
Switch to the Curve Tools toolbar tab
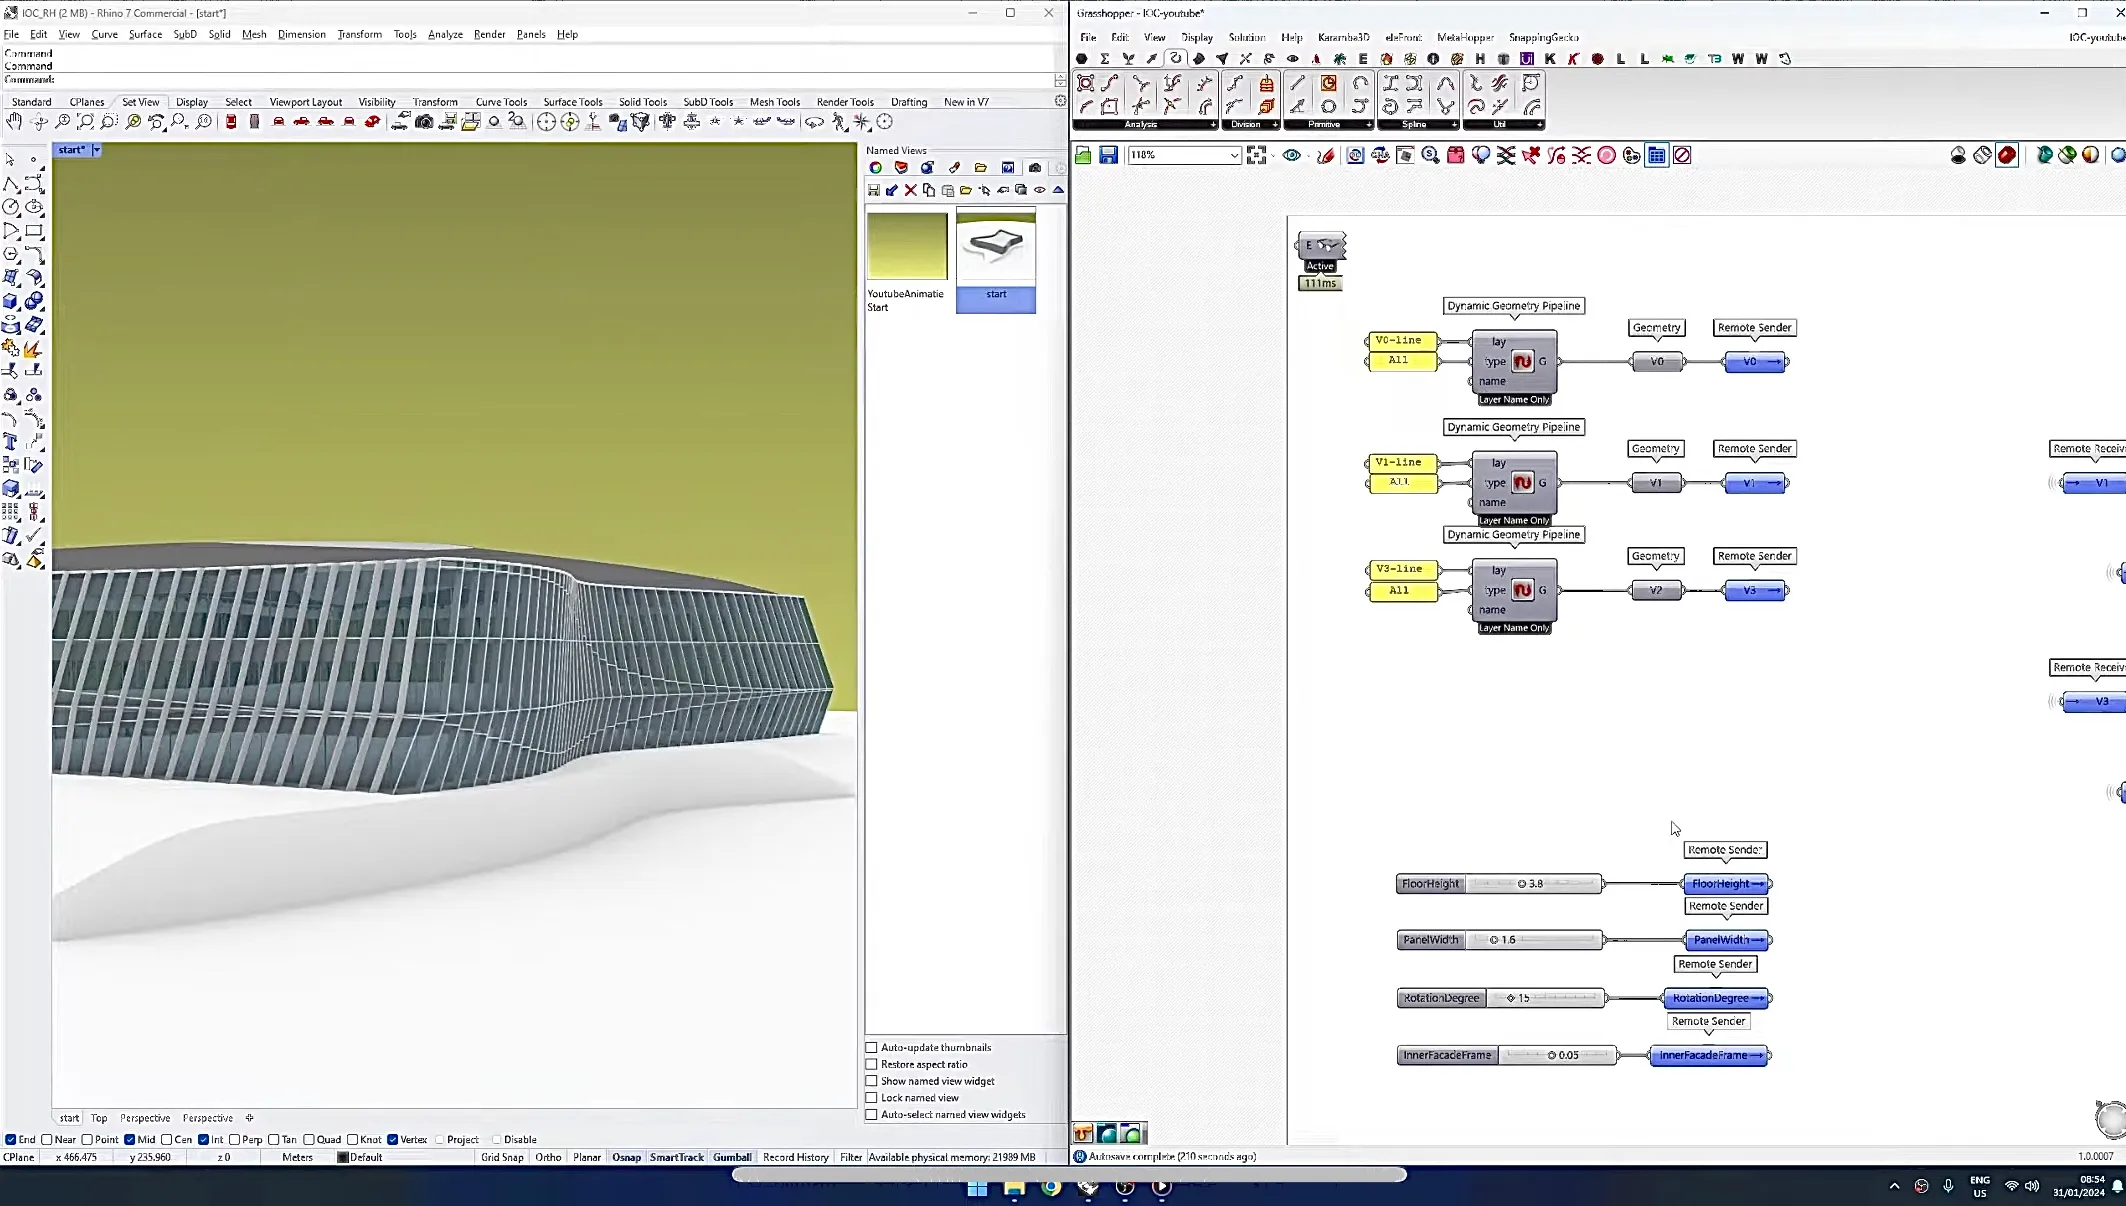pos(501,102)
